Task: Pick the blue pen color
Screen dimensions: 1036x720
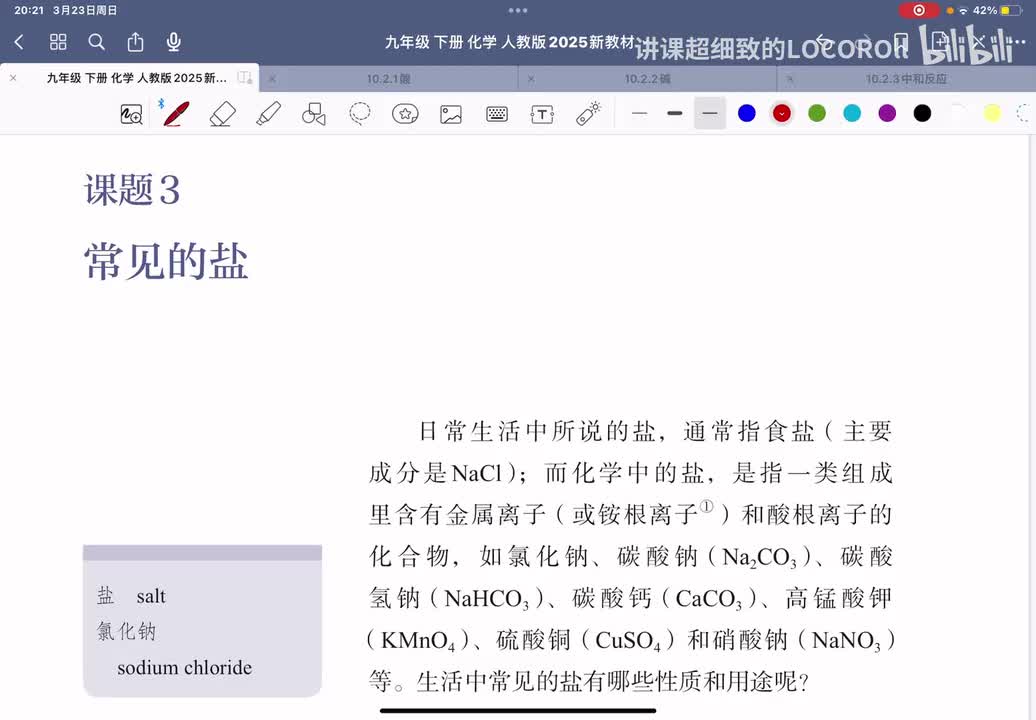Action: [747, 114]
